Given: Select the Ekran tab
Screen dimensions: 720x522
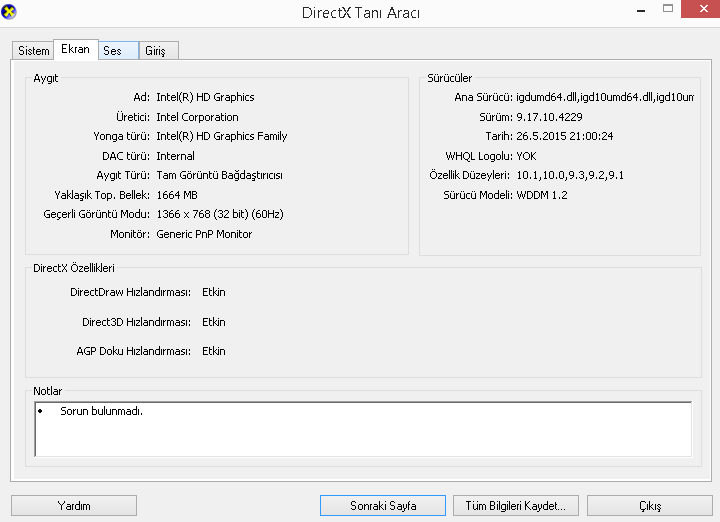Looking at the screenshot, I should point(76,49).
